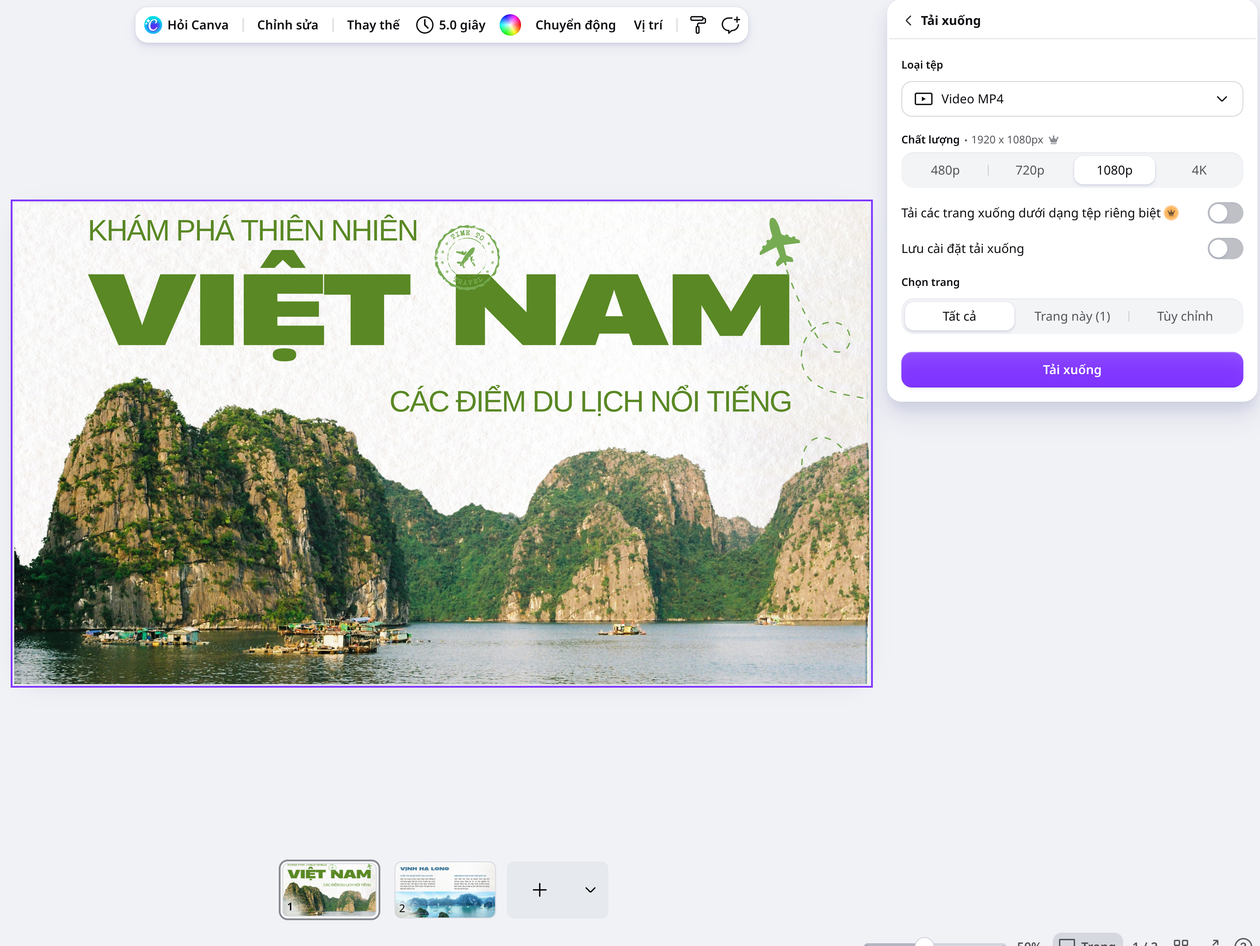1260x946 pixels.
Task: Click the purple Tải xuống button
Action: pos(1072,370)
